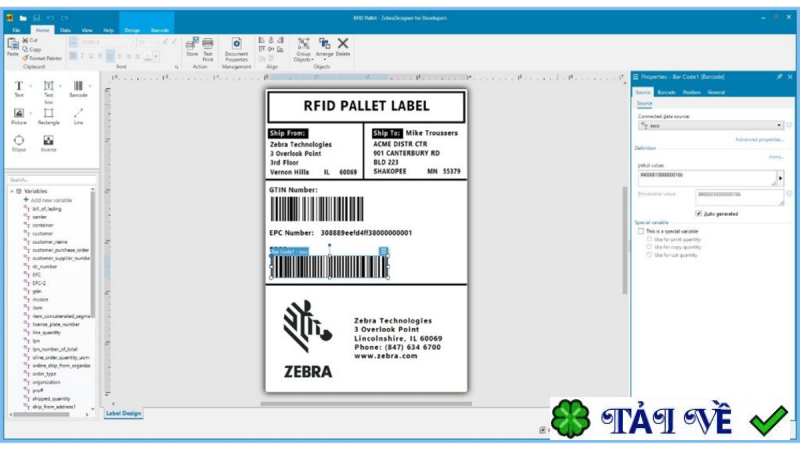
Task: Open Connected data source dropdown
Action: click(779, 125)
